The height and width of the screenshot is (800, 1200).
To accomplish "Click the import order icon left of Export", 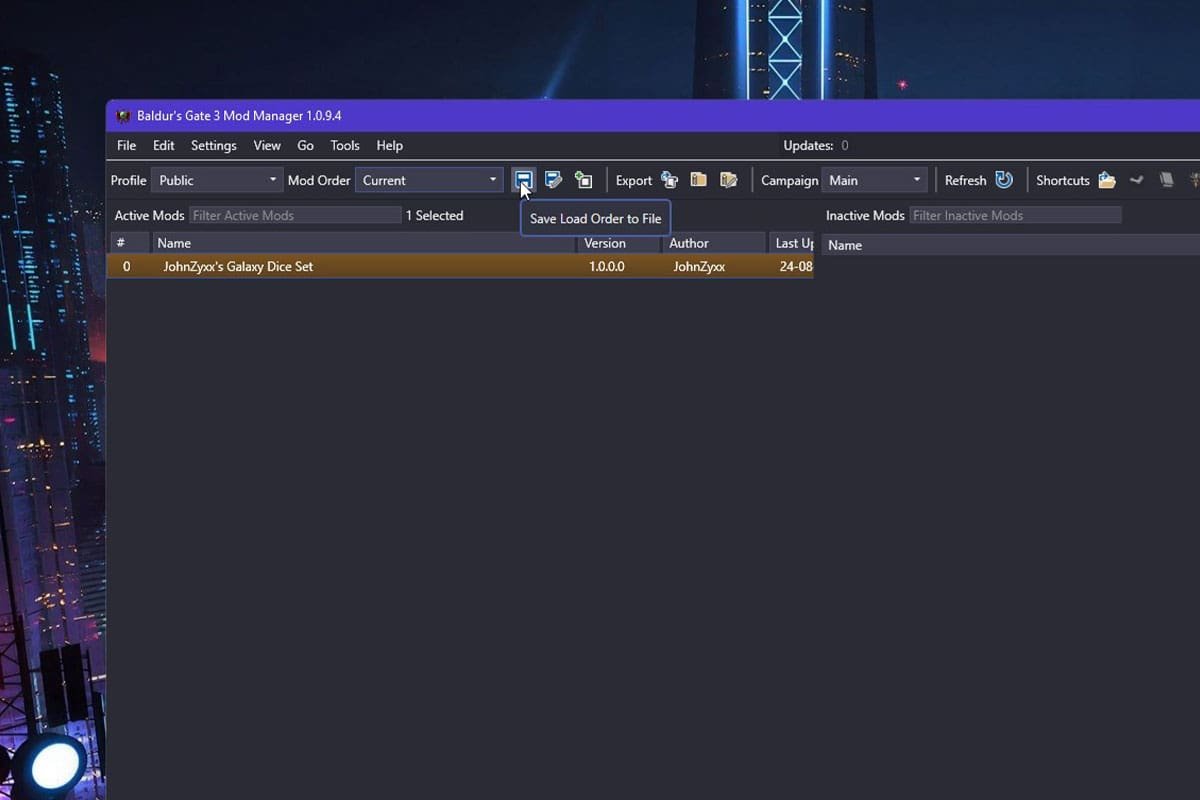I will [x=583, y=180].
